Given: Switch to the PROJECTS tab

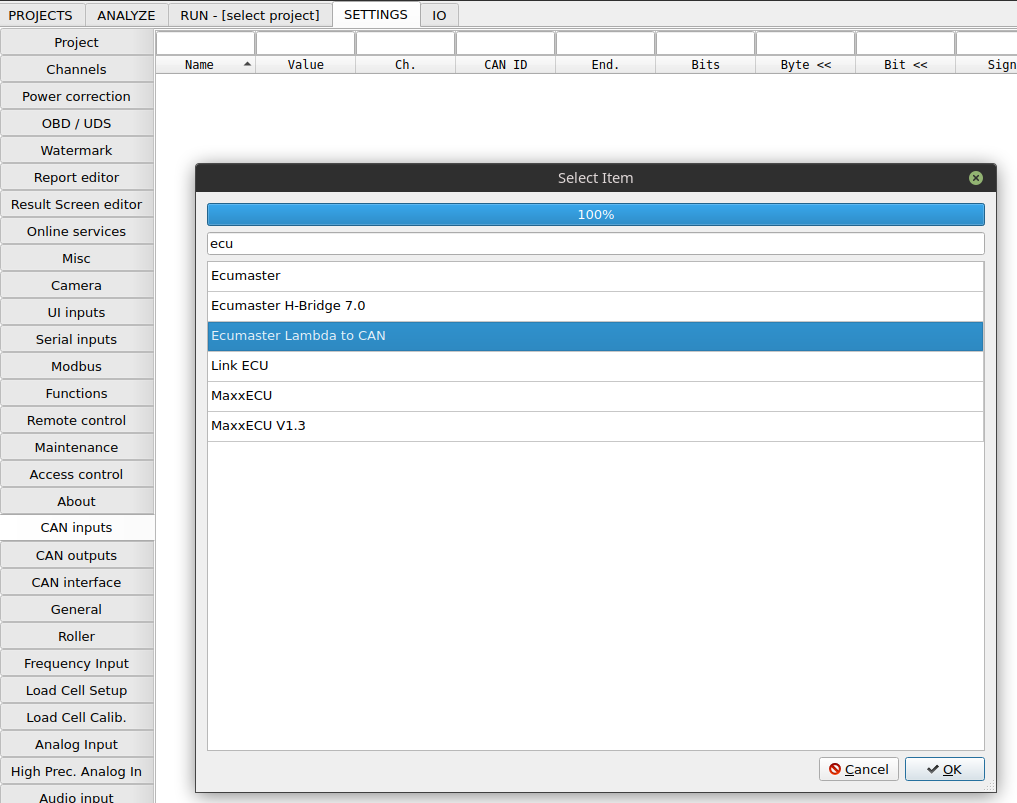Looking at the screenshot, I should point(40,15).
